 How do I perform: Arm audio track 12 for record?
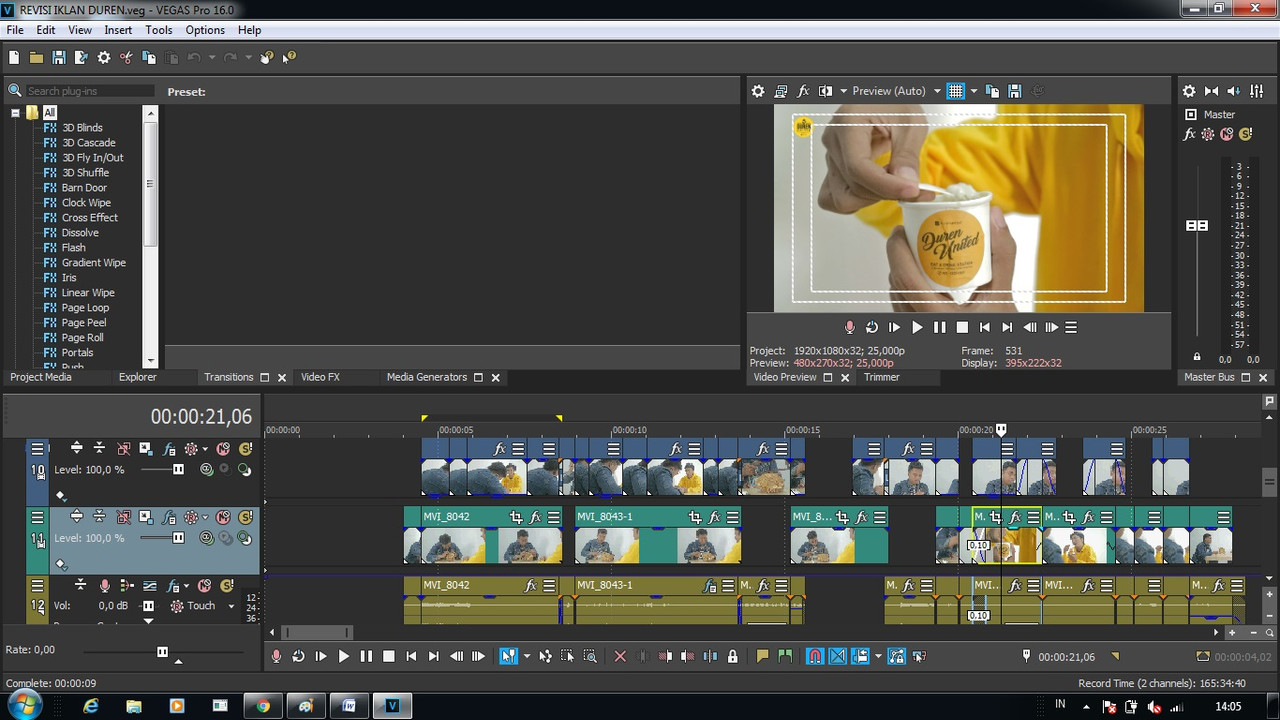(104, 585)
